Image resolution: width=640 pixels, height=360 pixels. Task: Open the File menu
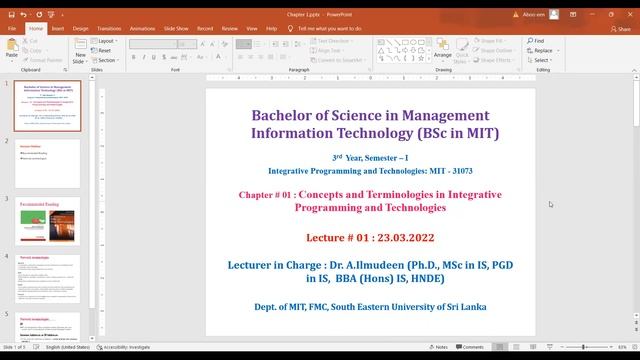12,29
